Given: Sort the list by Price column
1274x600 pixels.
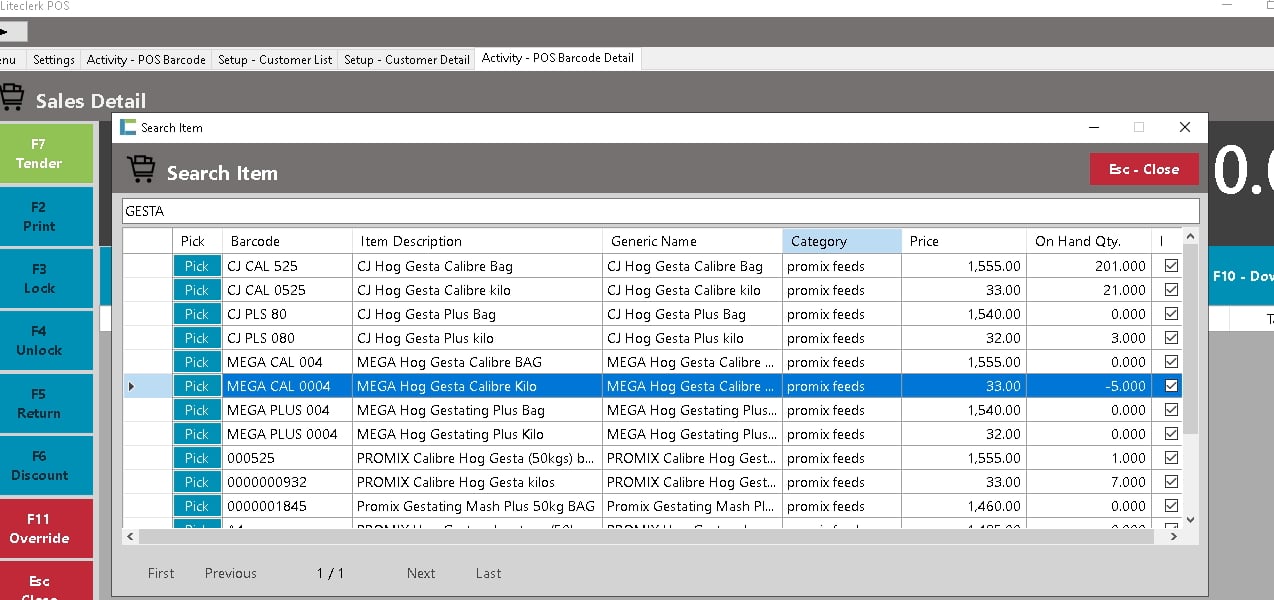Looking at the screenshot, I should [962, 241].
